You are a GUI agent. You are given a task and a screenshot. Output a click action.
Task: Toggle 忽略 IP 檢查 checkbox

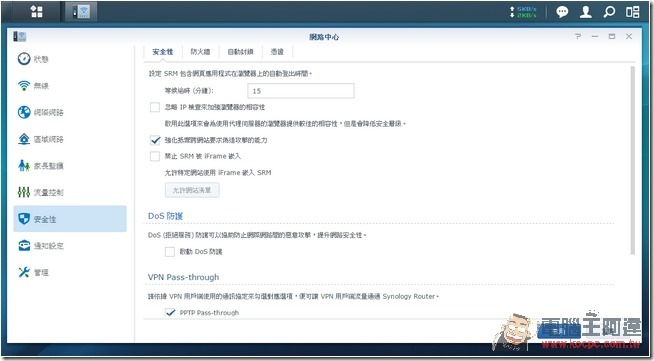(x=155, y=107)
